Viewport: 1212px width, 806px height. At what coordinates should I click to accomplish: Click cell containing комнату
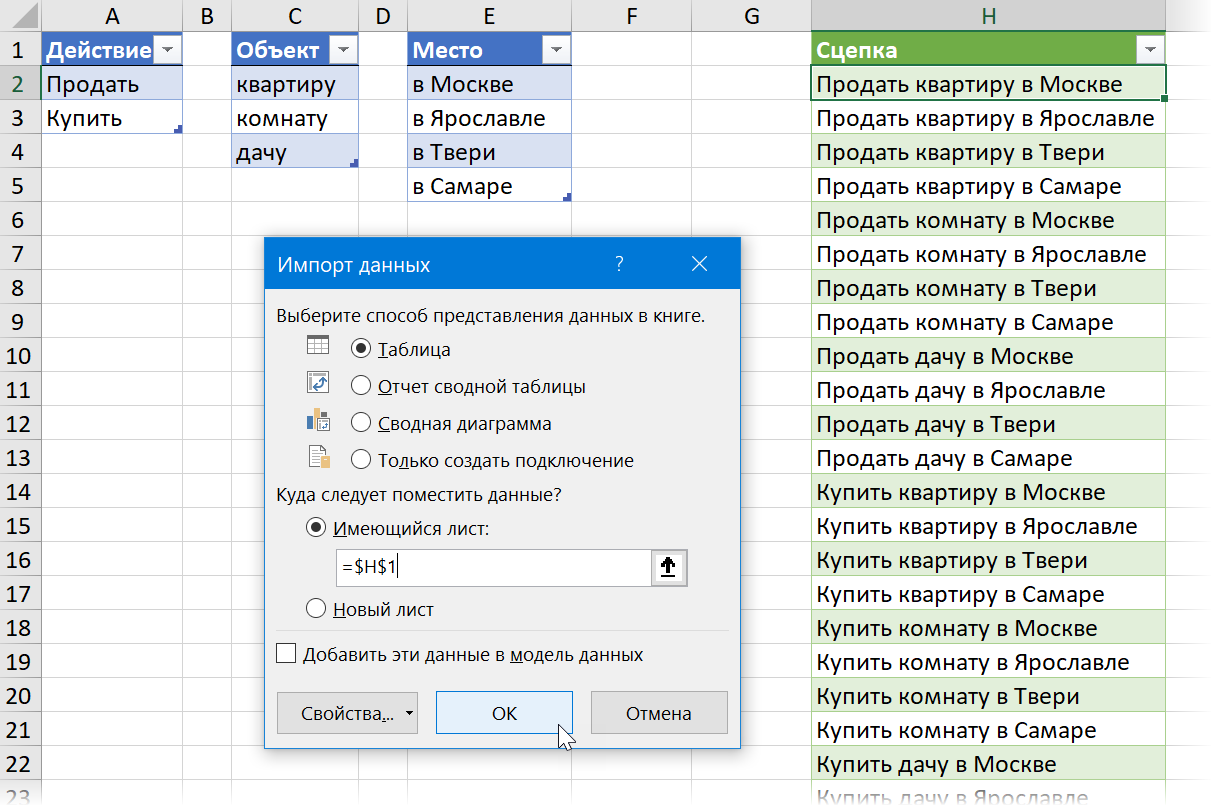coord(295,118)
